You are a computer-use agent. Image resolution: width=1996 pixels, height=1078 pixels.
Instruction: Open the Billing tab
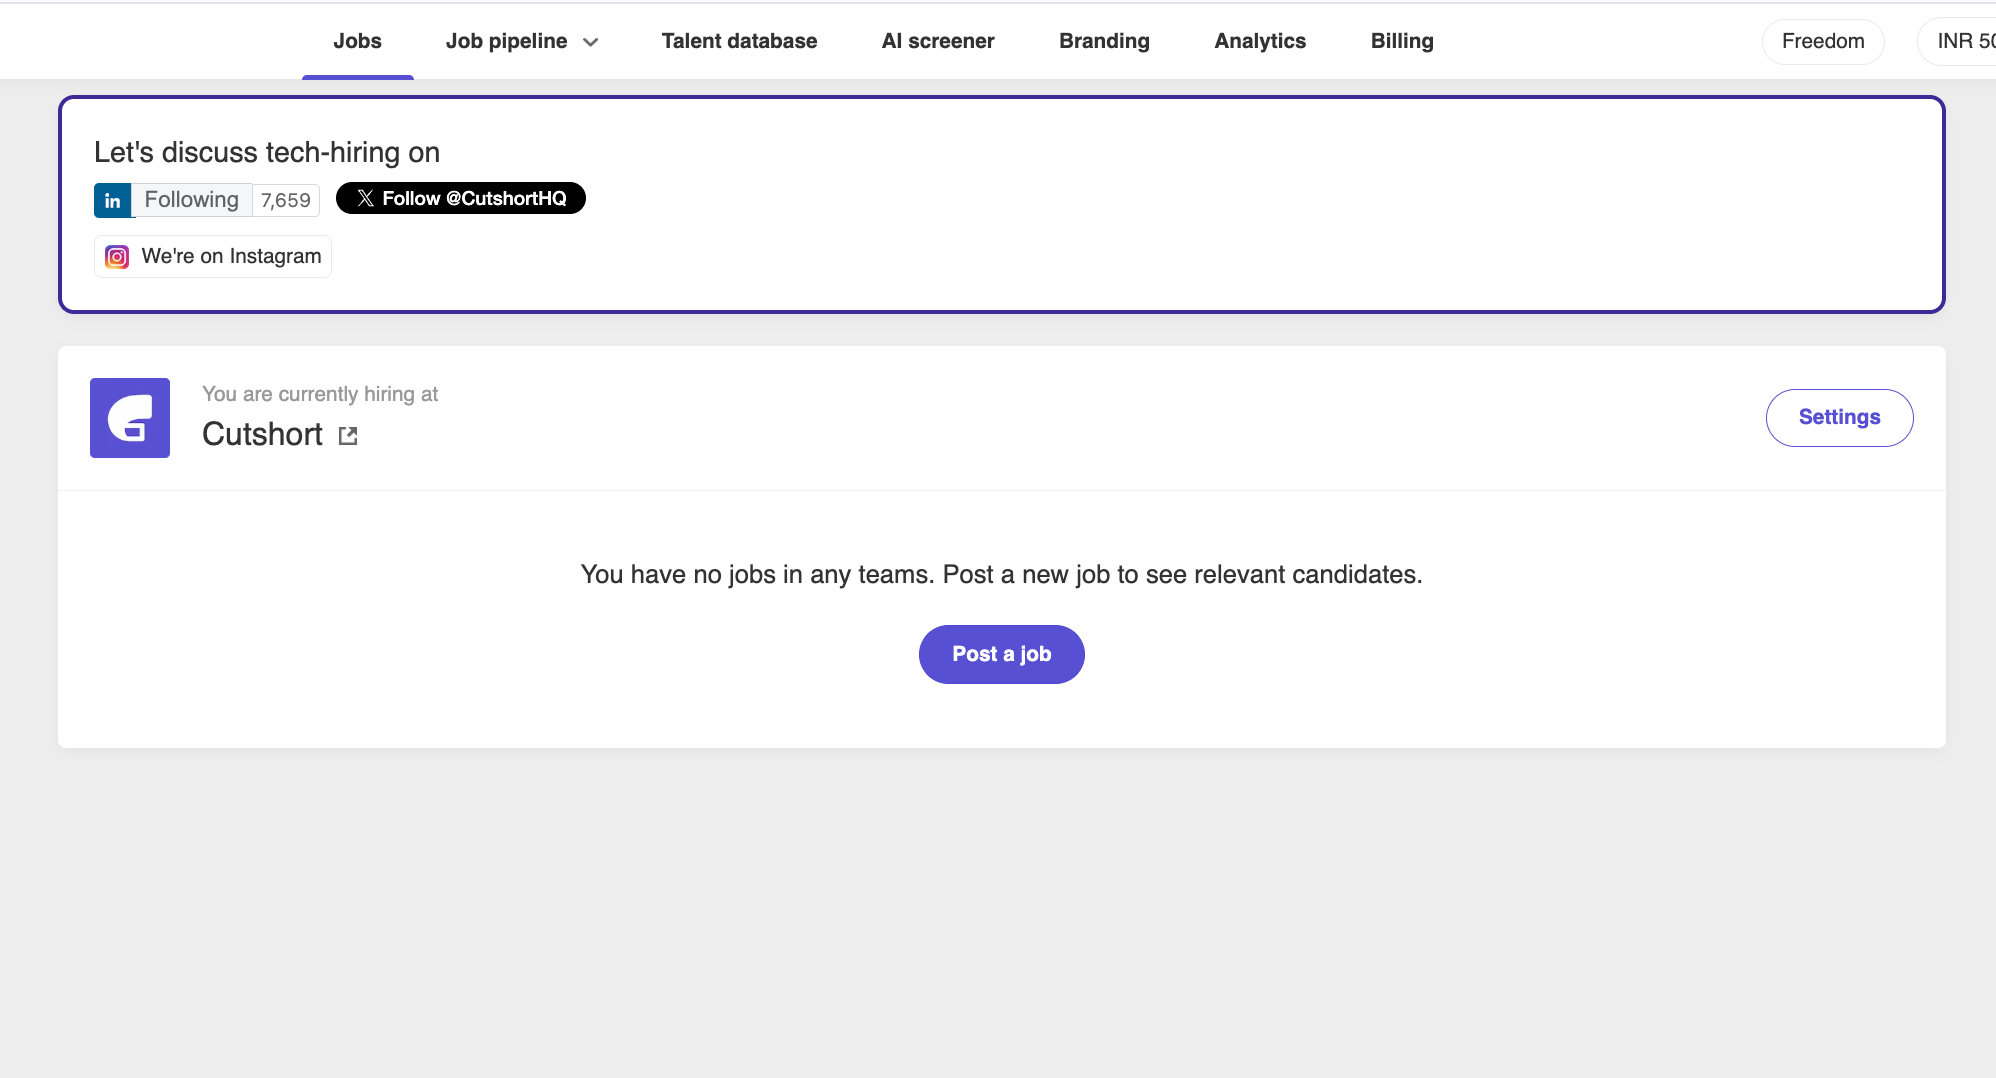click(x=1402, y=41)
